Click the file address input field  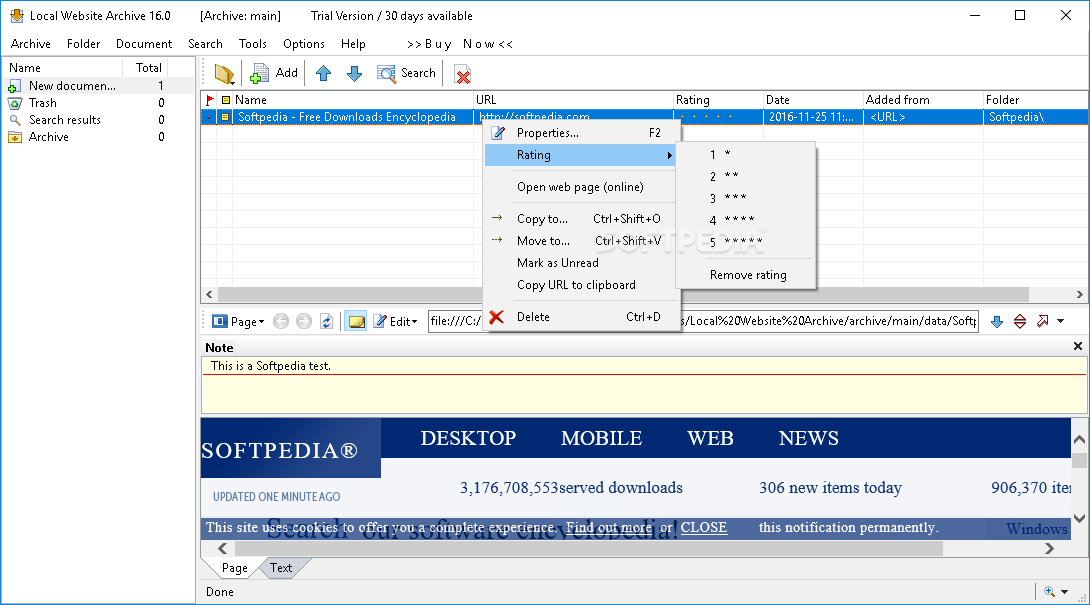tap(703, 321)
